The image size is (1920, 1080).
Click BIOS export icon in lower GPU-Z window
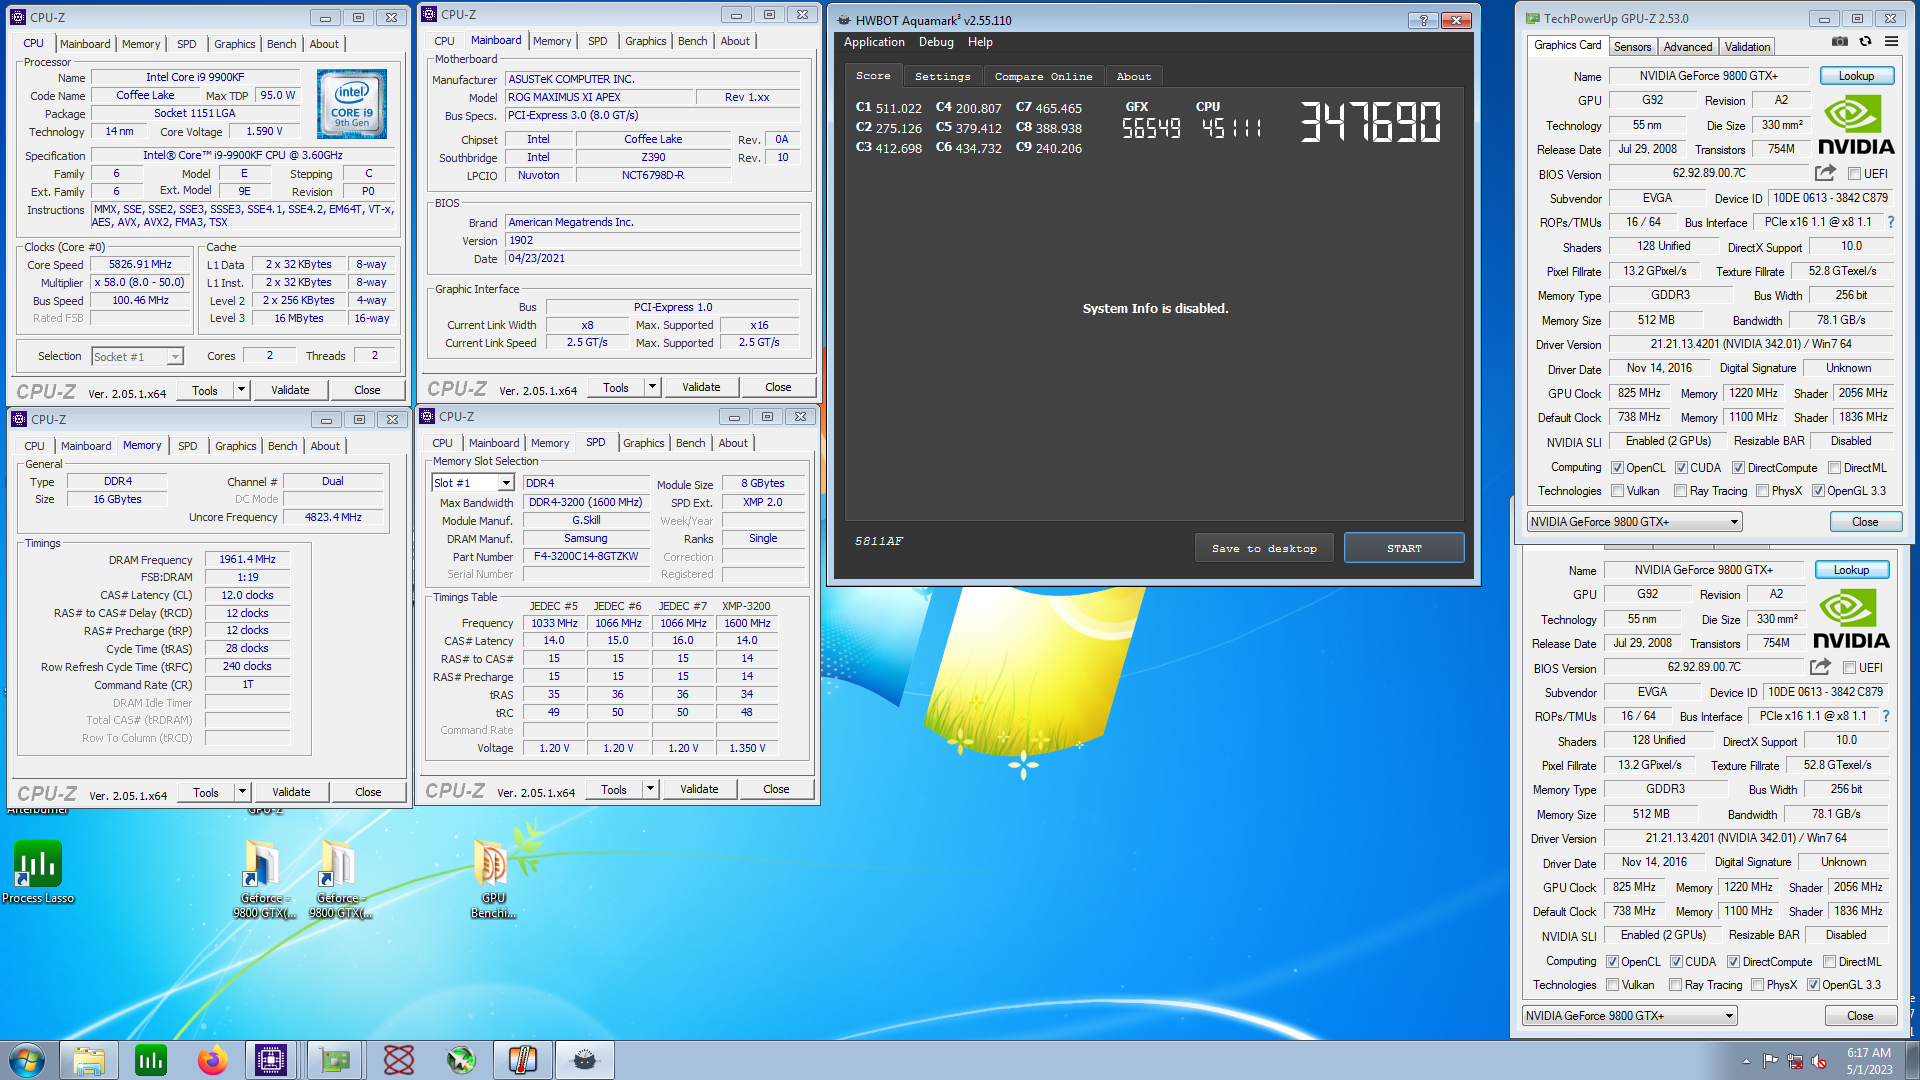1820,667
